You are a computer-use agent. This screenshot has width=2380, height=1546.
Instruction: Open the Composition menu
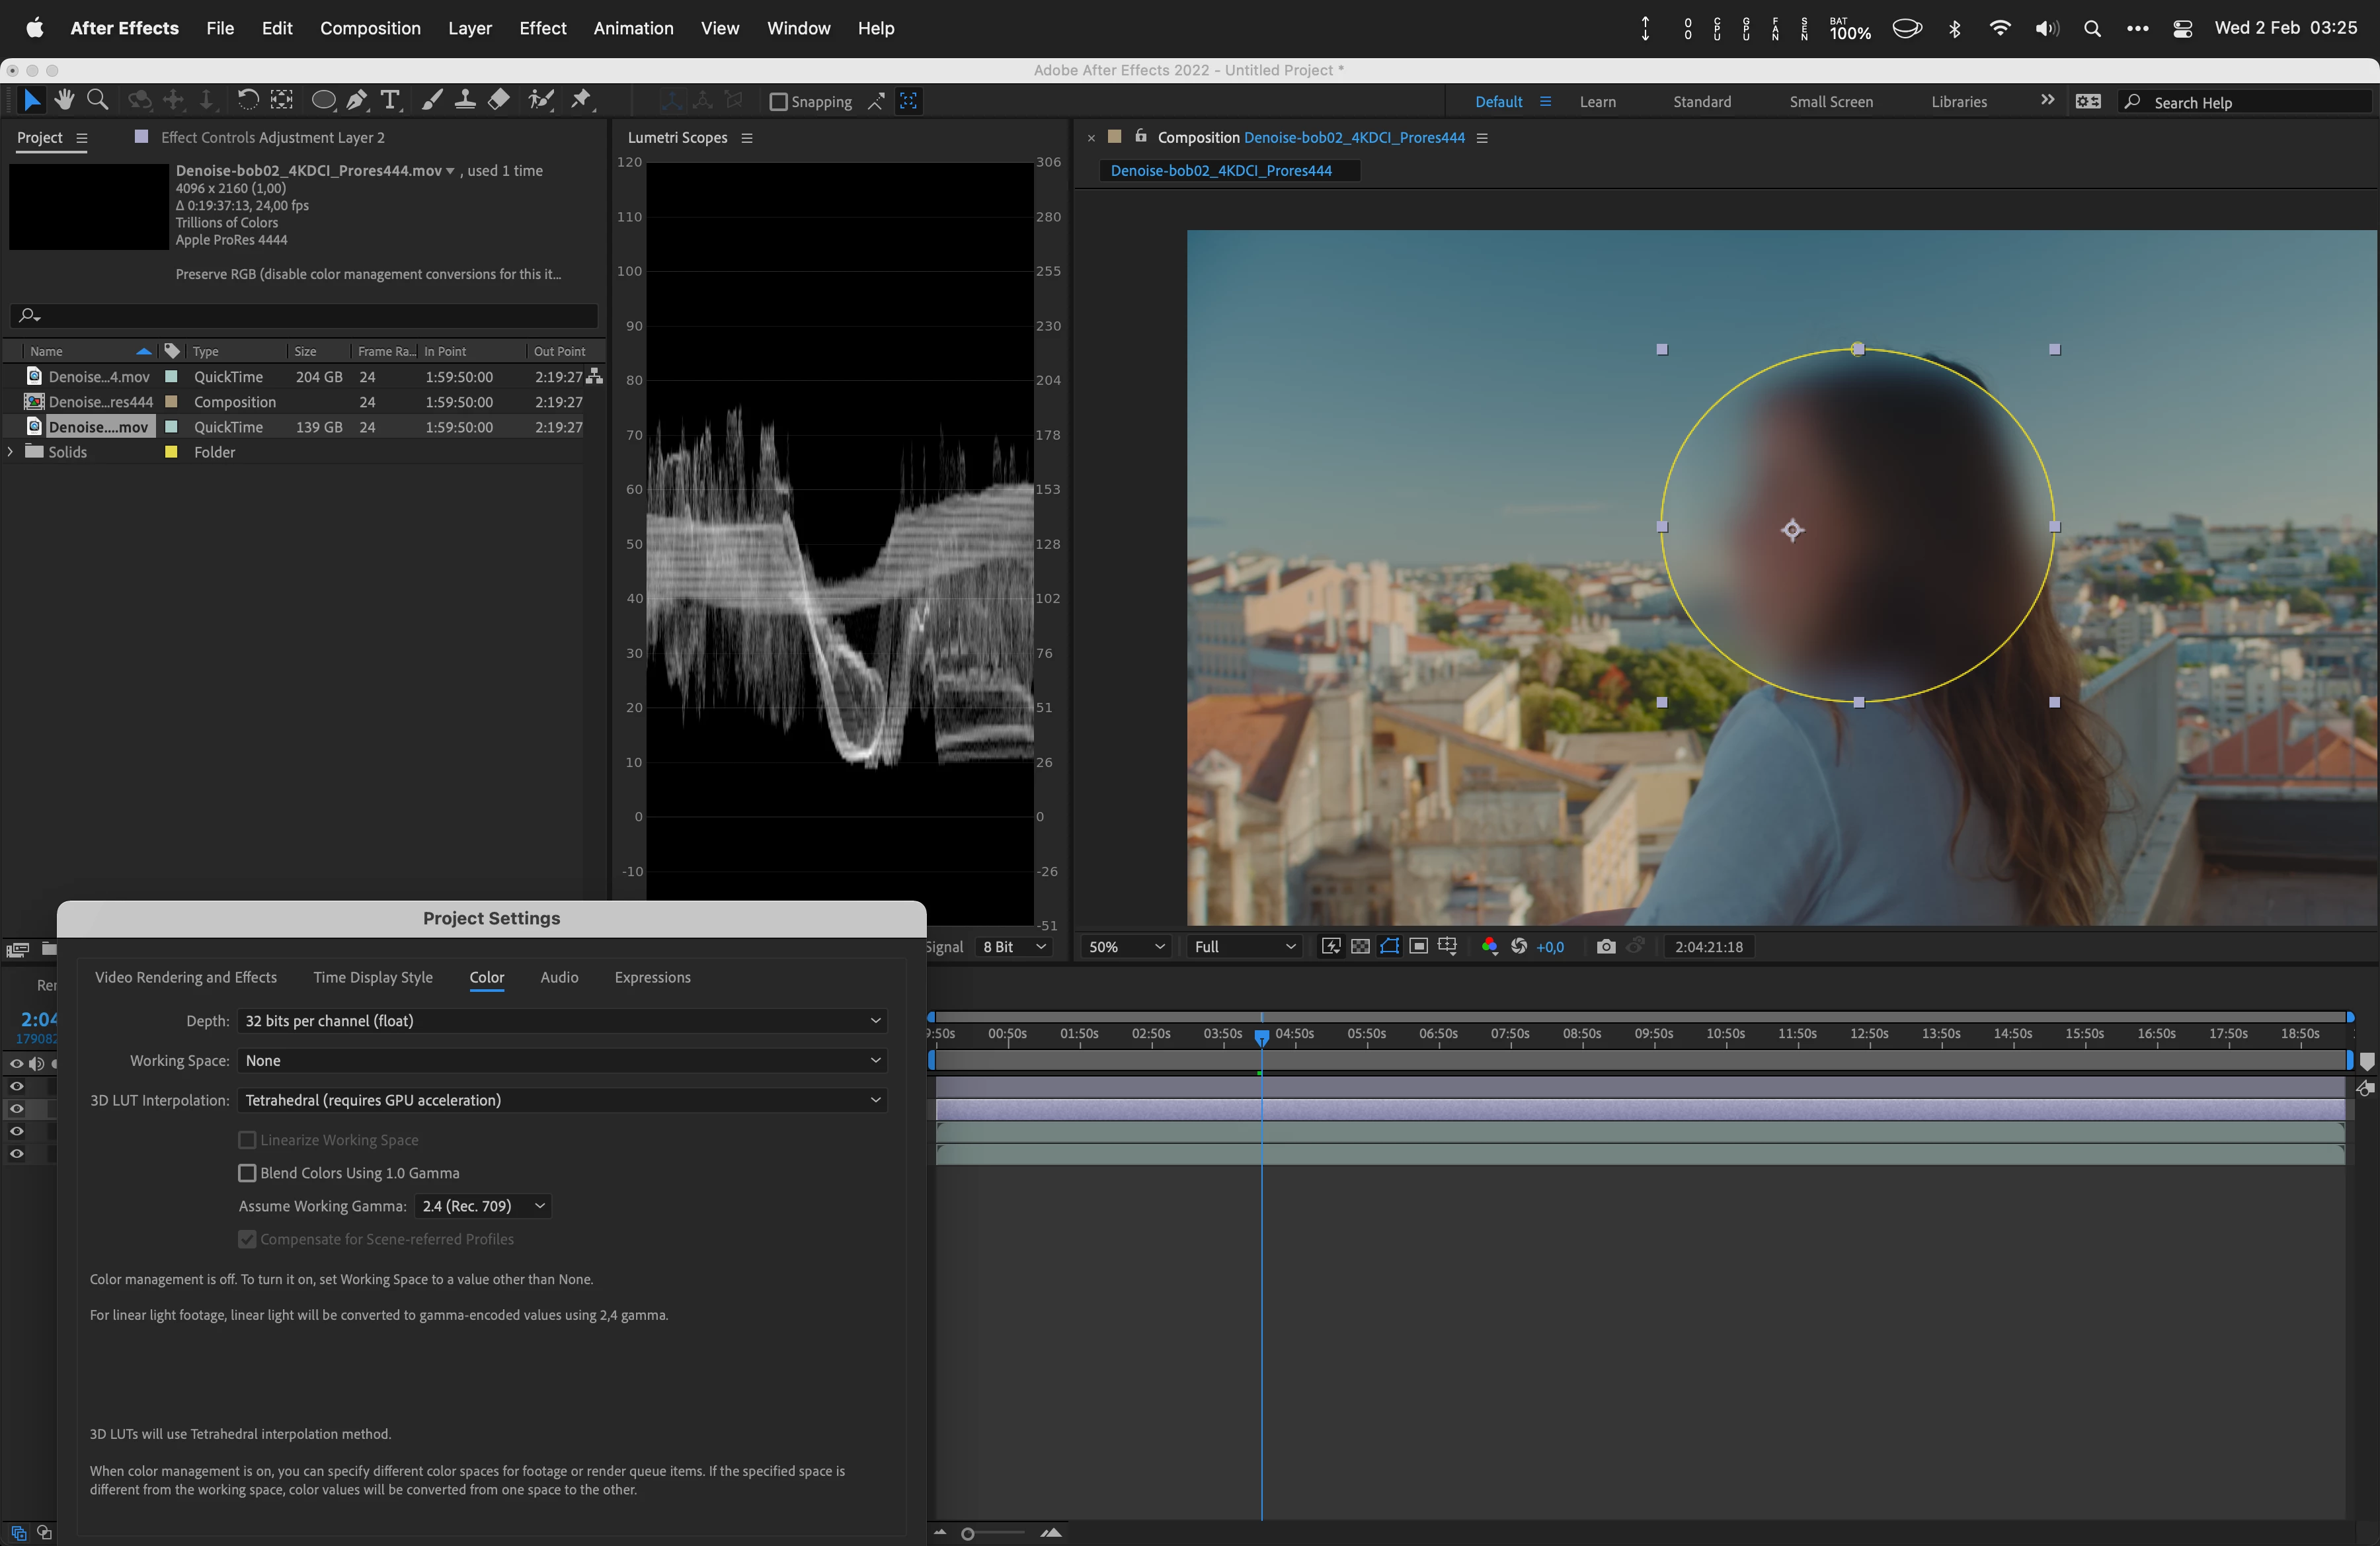370,28
